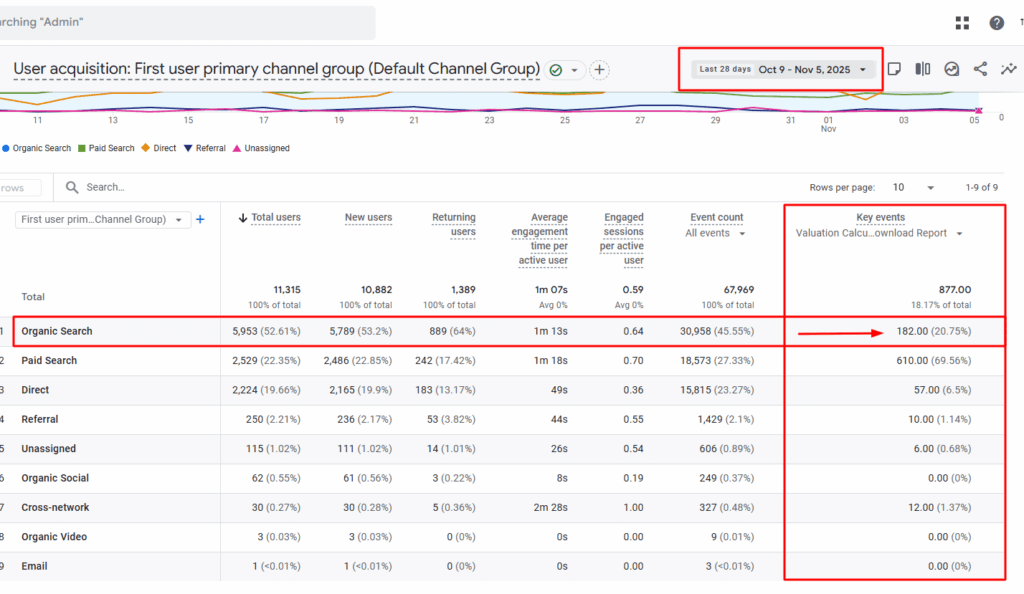Open the All events selector under Event count
Screen dimensions: 1024x594
716,234
